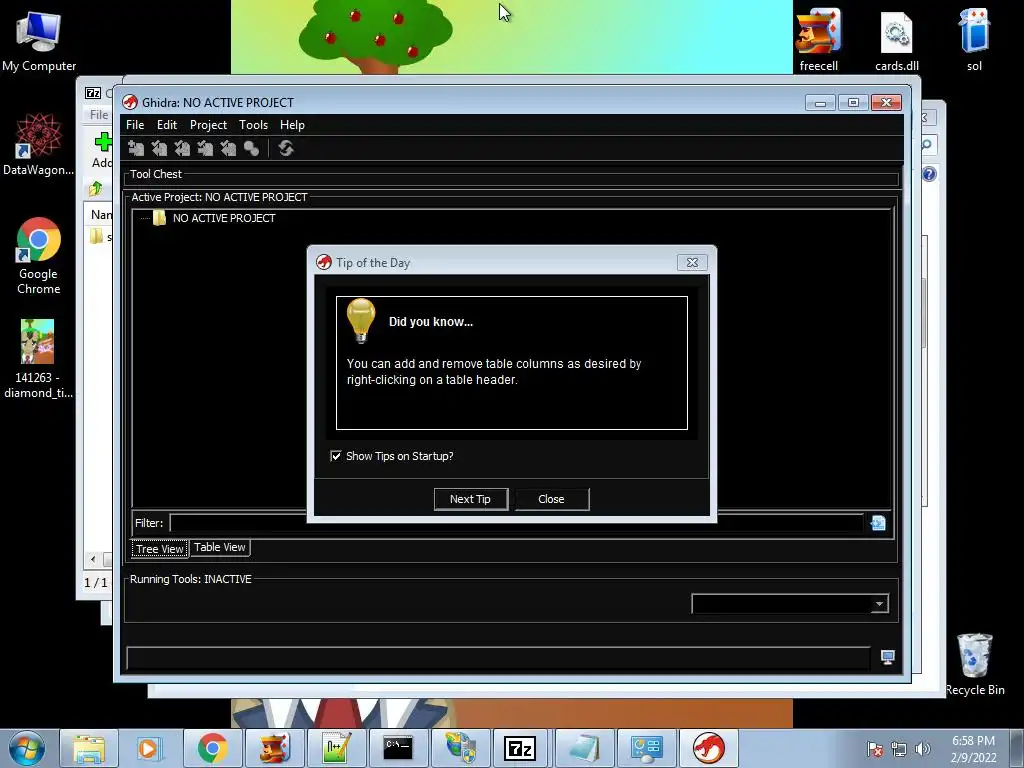1024x768 pixels.
Task: Switch to the Command Prompt taskbar icon
Action: 398,748
